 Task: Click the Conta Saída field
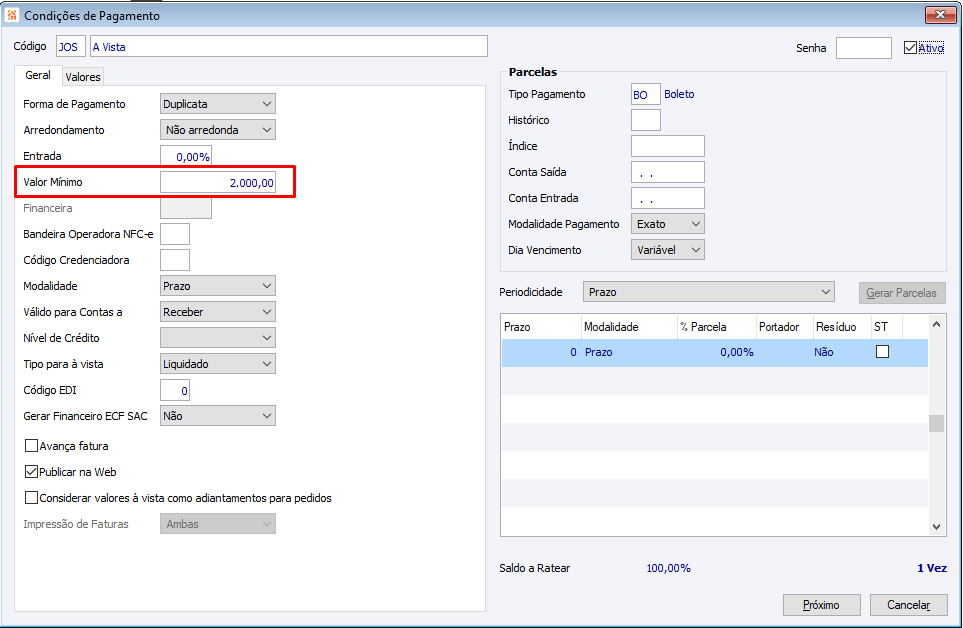[x=668, y=172]
